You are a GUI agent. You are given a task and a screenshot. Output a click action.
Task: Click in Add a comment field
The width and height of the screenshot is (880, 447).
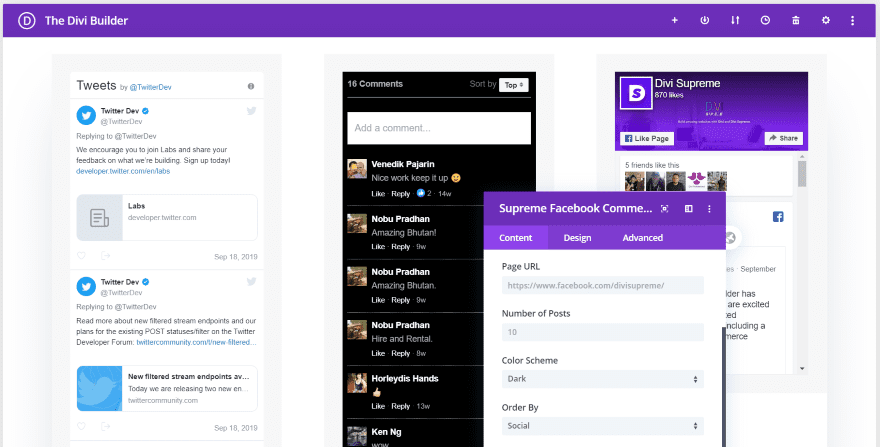tap(439, 128)
